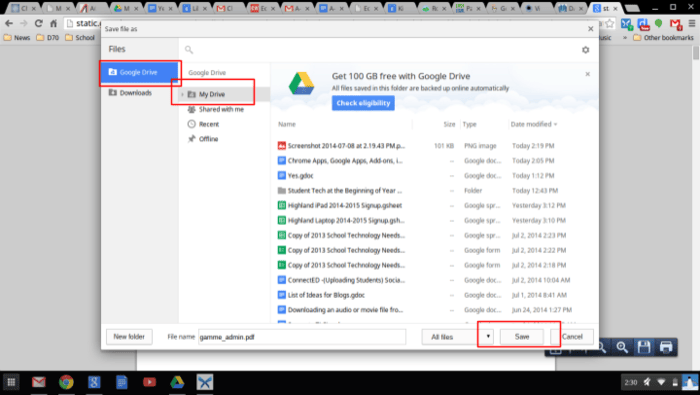Click the bookmark star icon in address bar

pos(609,23)
